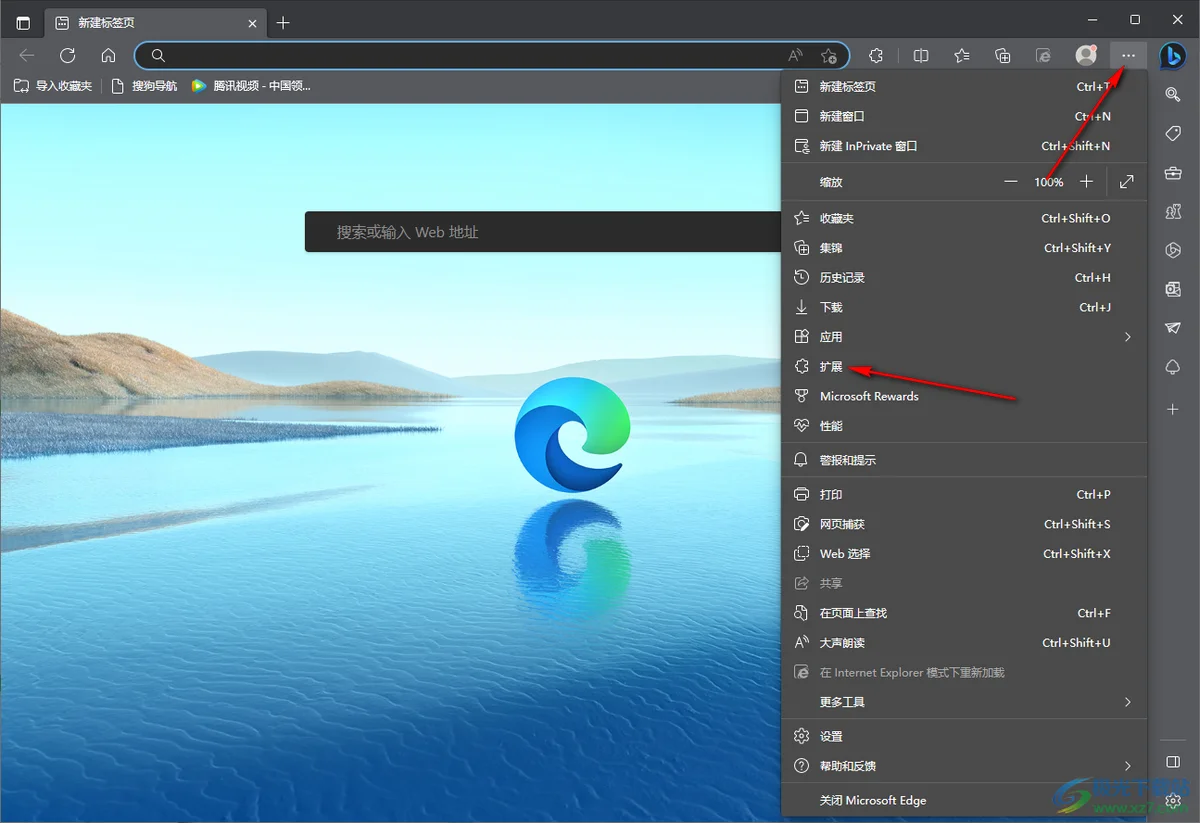Click the browser back arrow
The width and height of the screenshot is (1200, 823).
(27, 55)
